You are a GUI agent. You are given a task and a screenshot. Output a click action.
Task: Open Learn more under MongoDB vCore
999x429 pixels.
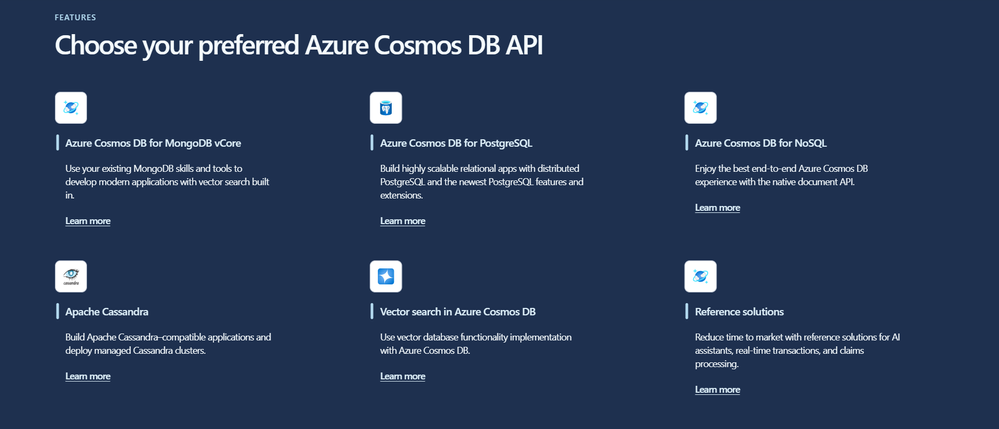(88, 221)
